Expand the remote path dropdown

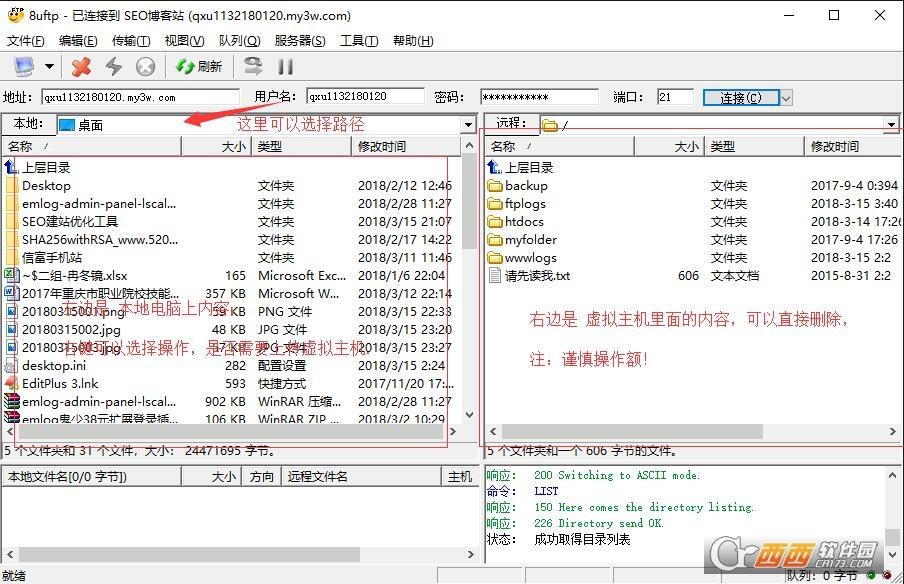click(891, 125)
